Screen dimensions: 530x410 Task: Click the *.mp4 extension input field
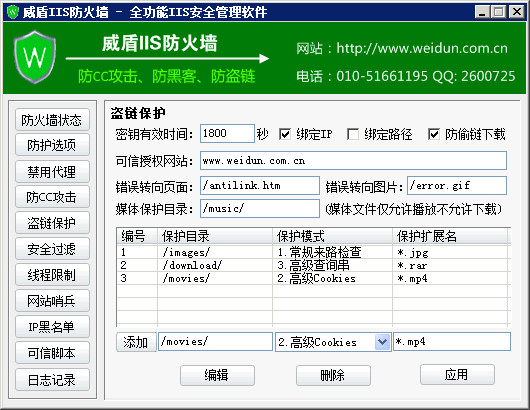(x=452, y=342)
